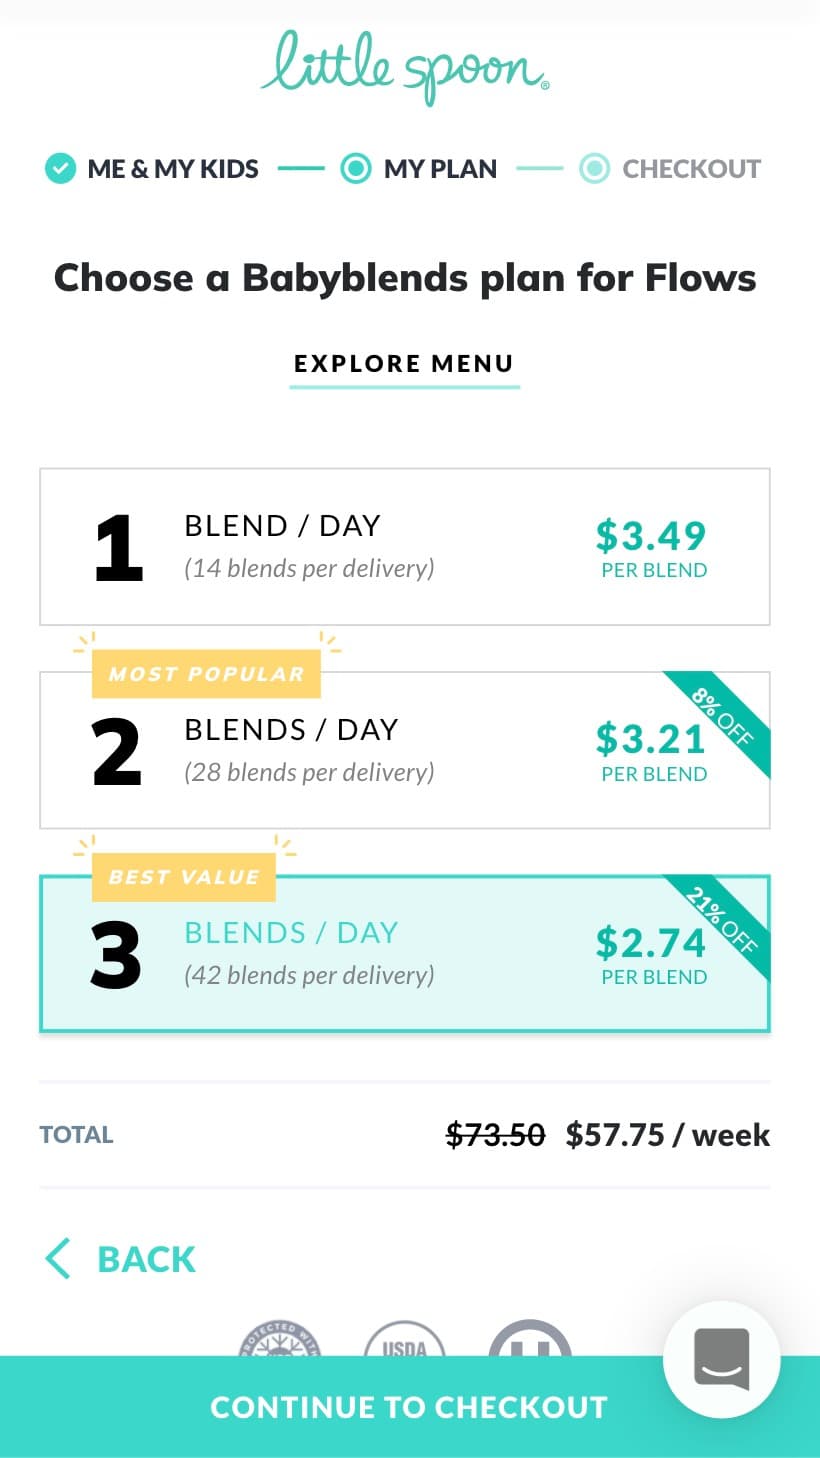This screenshot has height=1458, width=820.
Task: Click the Me & My Kids checkmark icon
Action: click(x=60, y=169)
